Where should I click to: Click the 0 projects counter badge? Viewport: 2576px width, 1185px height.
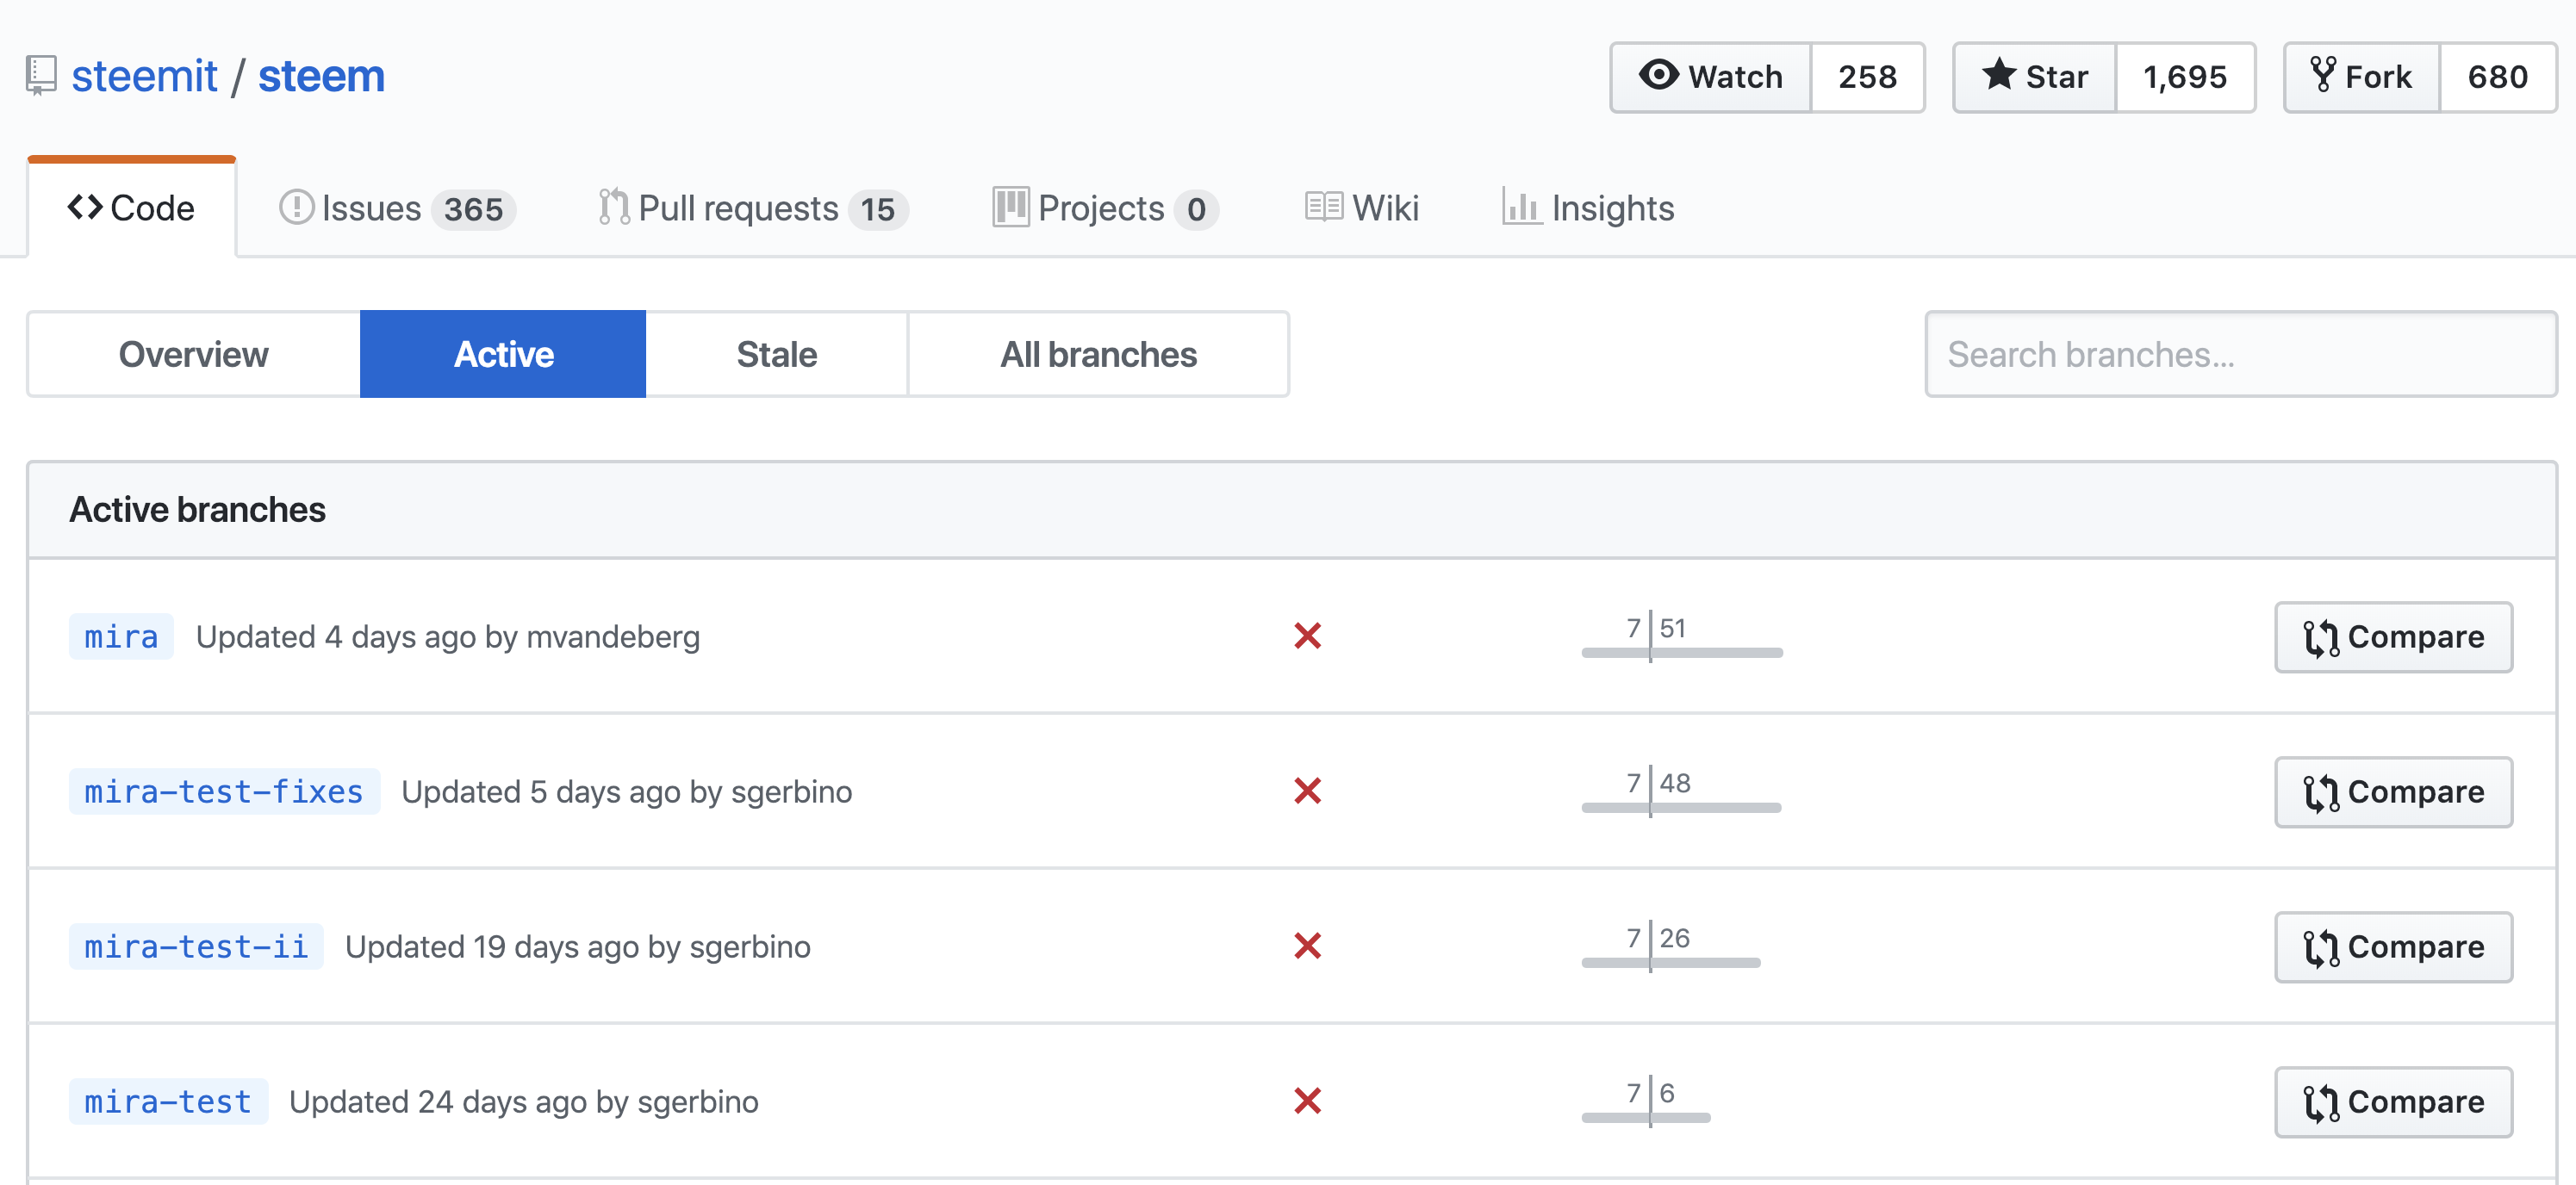coord(1196,209)
